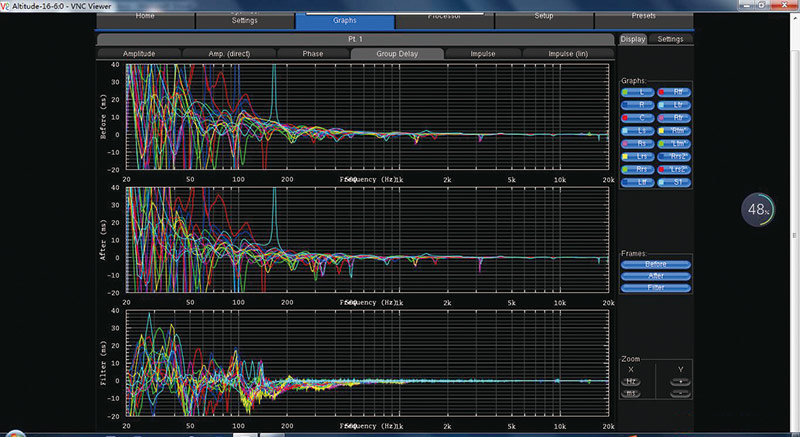The height and width of the screenshot is (437, 800).
Task: Click the VNC Viewer title bar icon
Action: [5, 6]
